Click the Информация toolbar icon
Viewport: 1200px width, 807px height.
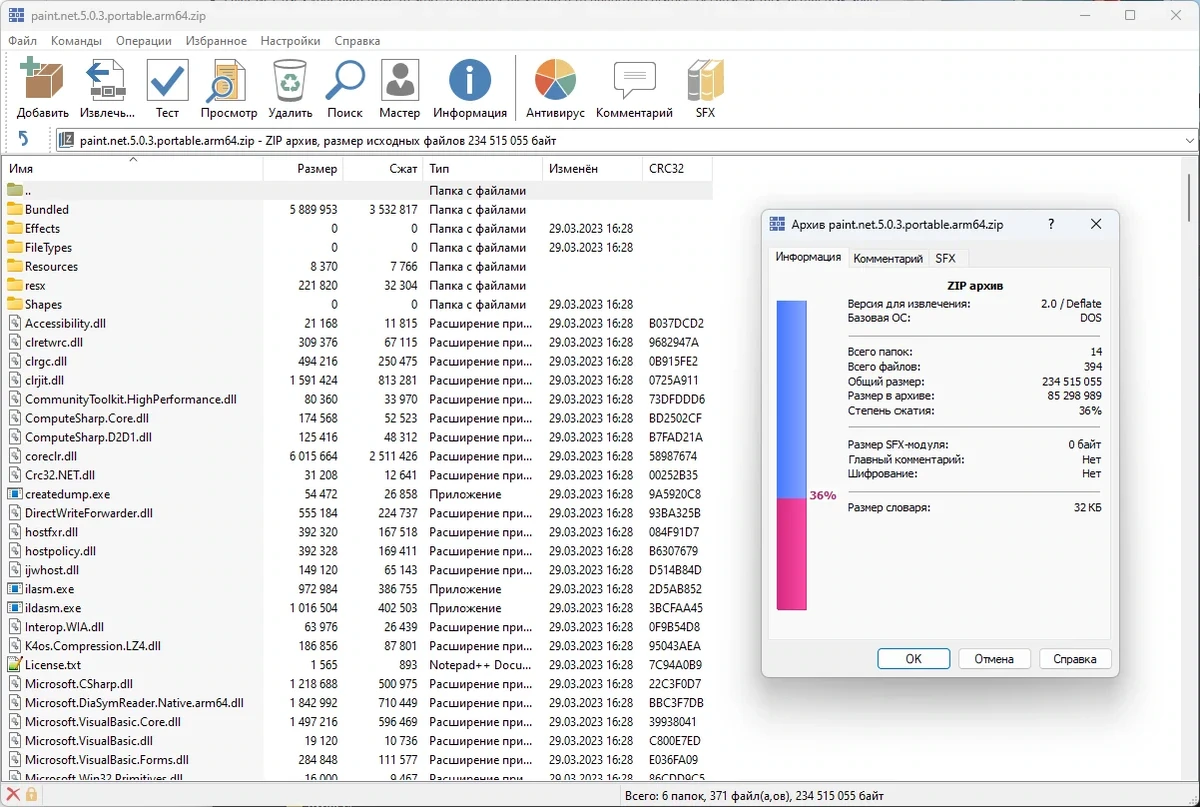coord(470,80)
